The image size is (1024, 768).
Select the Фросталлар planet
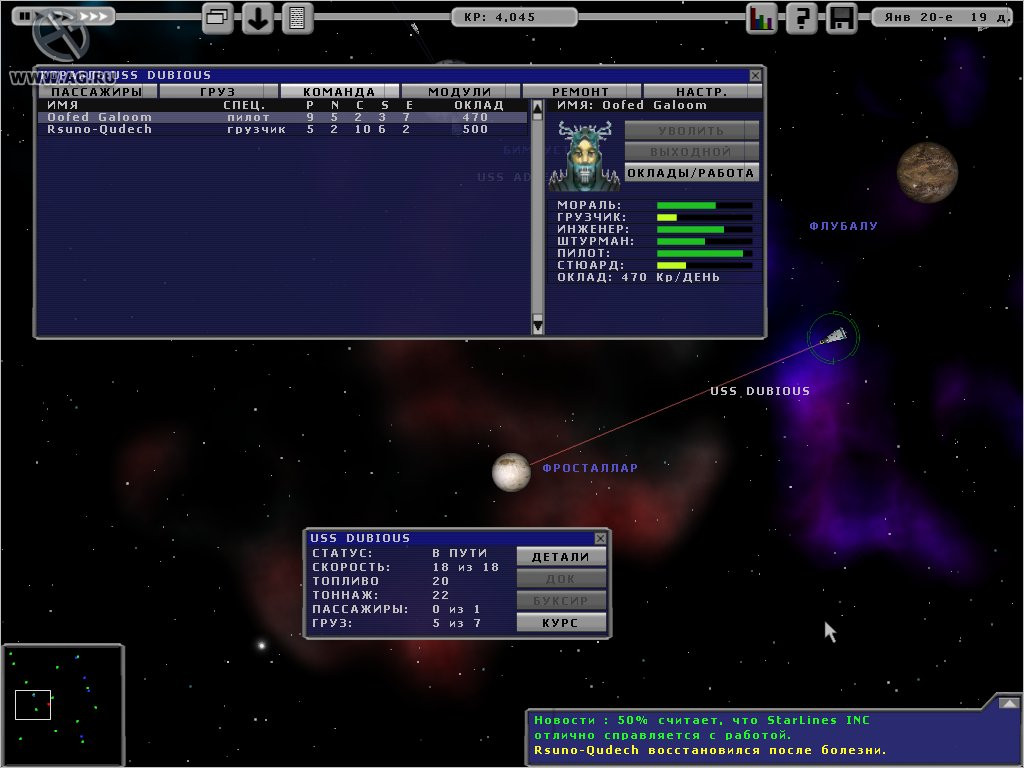[x=511, y=472]
